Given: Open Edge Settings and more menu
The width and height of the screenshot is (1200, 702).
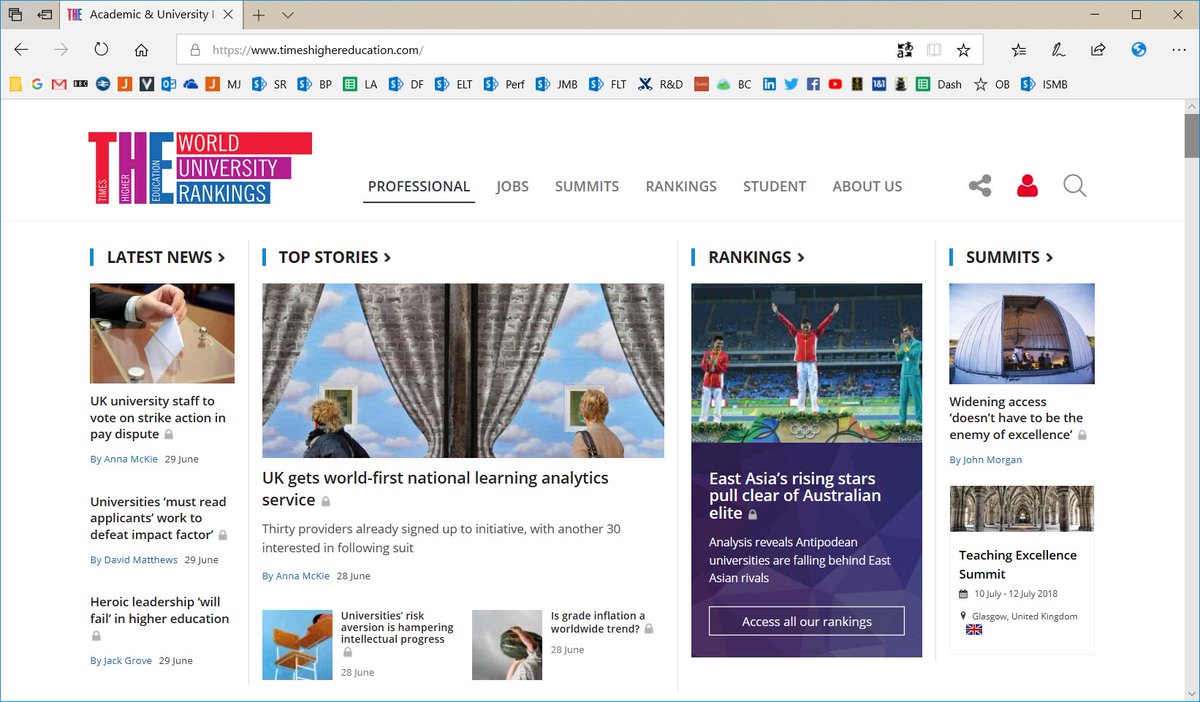Looking at the screenshot, I should pos(1178,50).
